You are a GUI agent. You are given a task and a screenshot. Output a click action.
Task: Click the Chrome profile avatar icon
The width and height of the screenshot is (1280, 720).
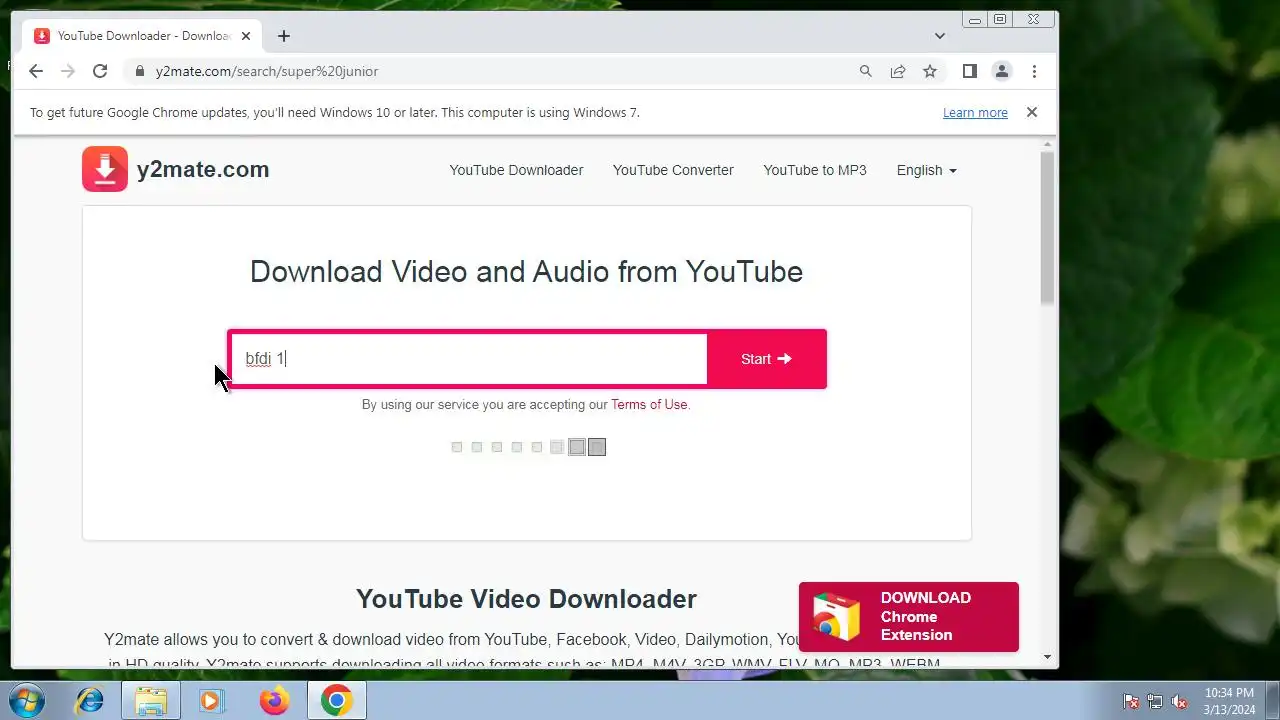1001,71
